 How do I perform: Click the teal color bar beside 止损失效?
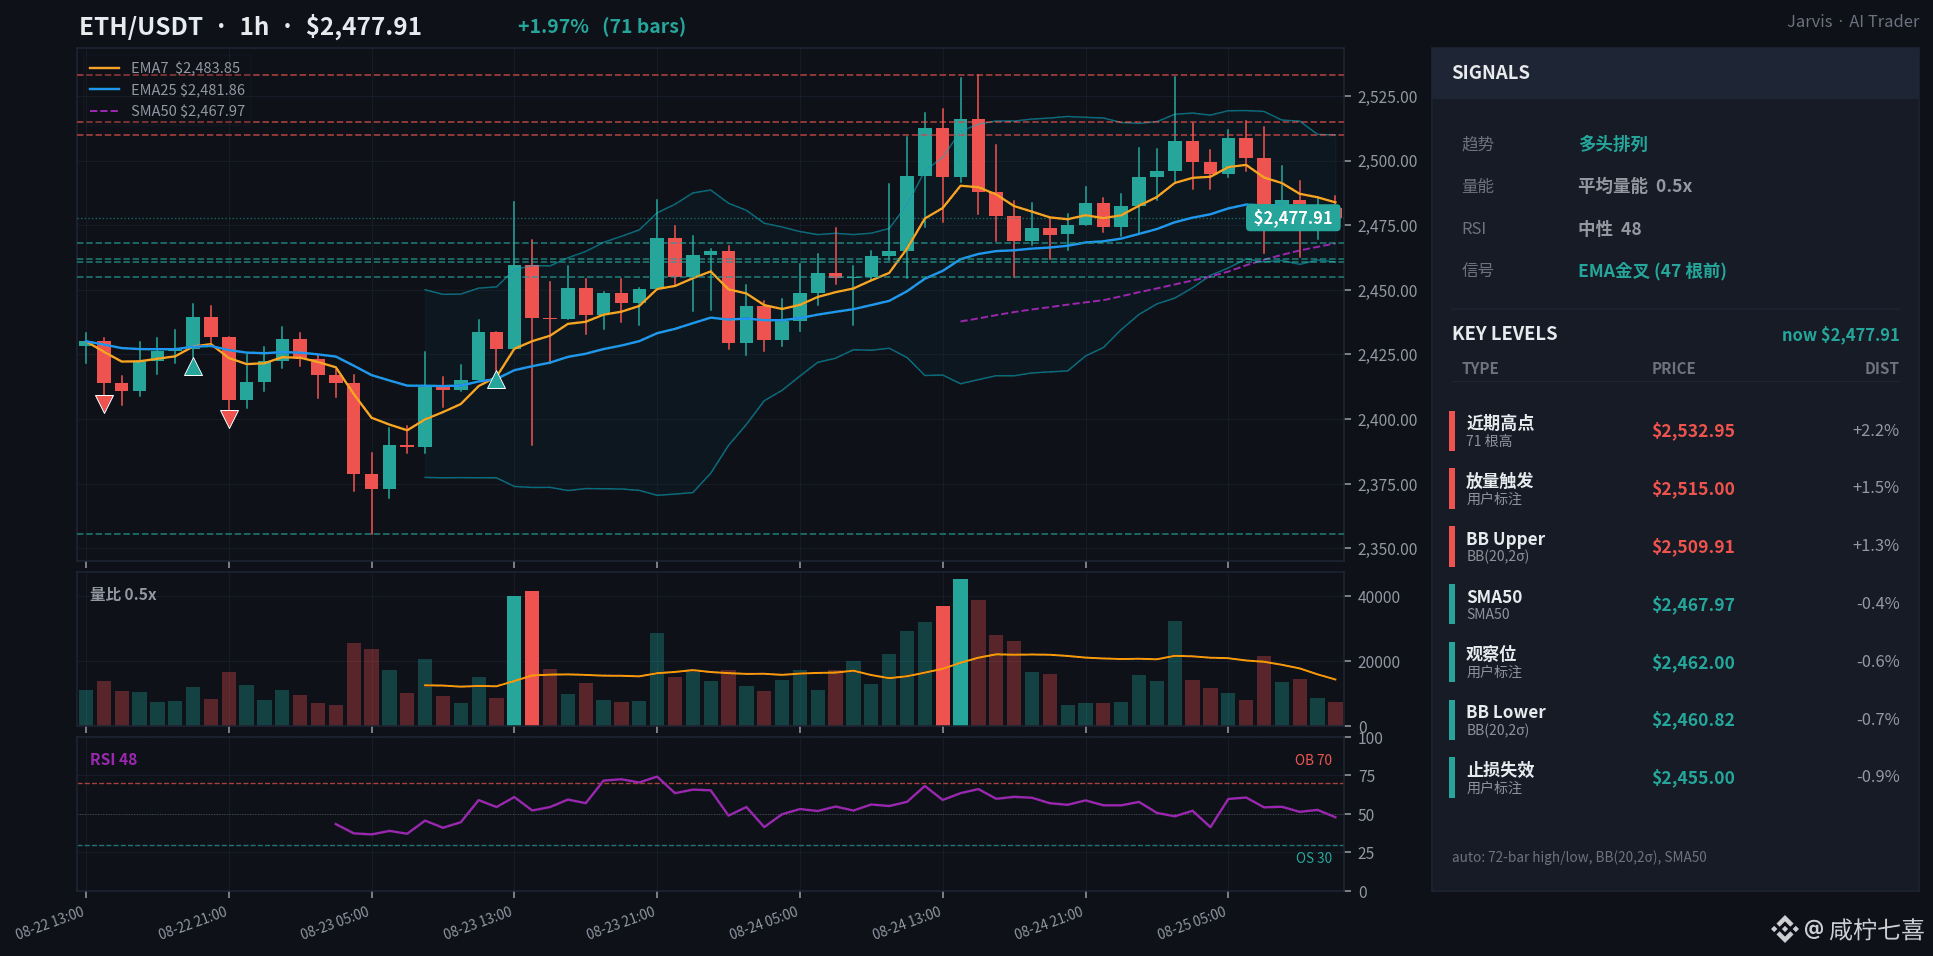click(1452, 778)
